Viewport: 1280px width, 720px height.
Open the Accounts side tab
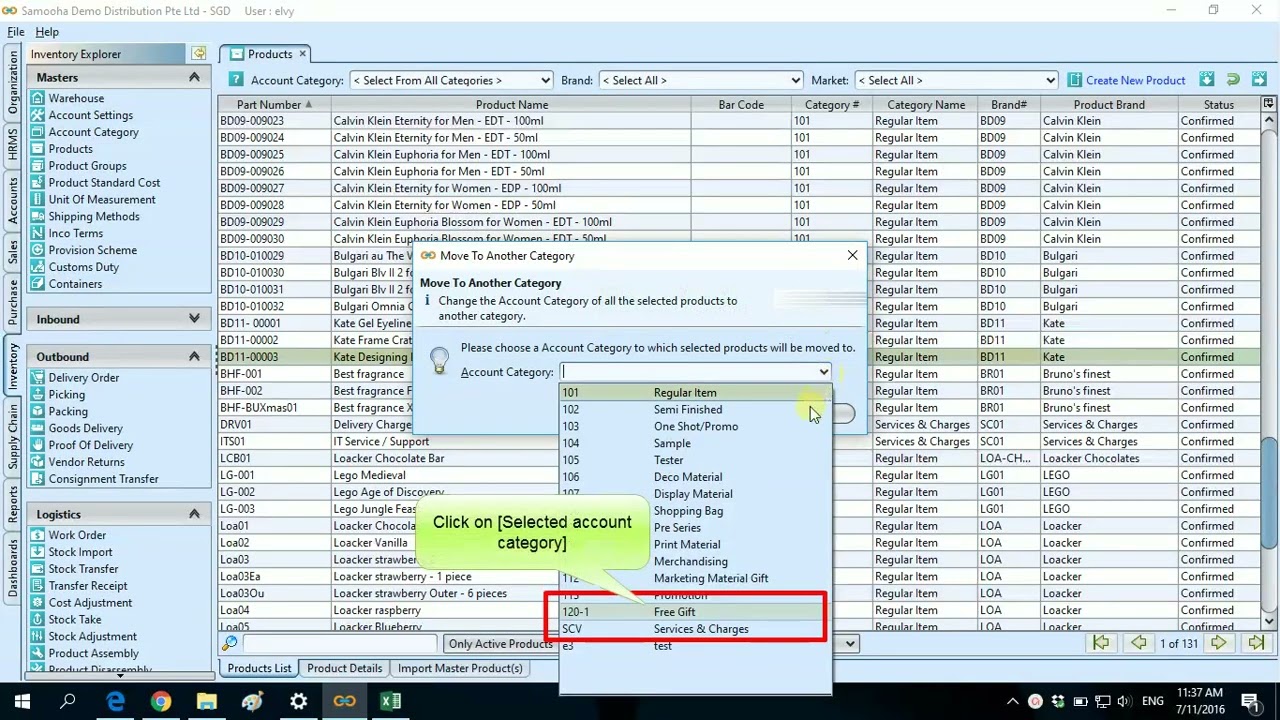coord(13,200)
